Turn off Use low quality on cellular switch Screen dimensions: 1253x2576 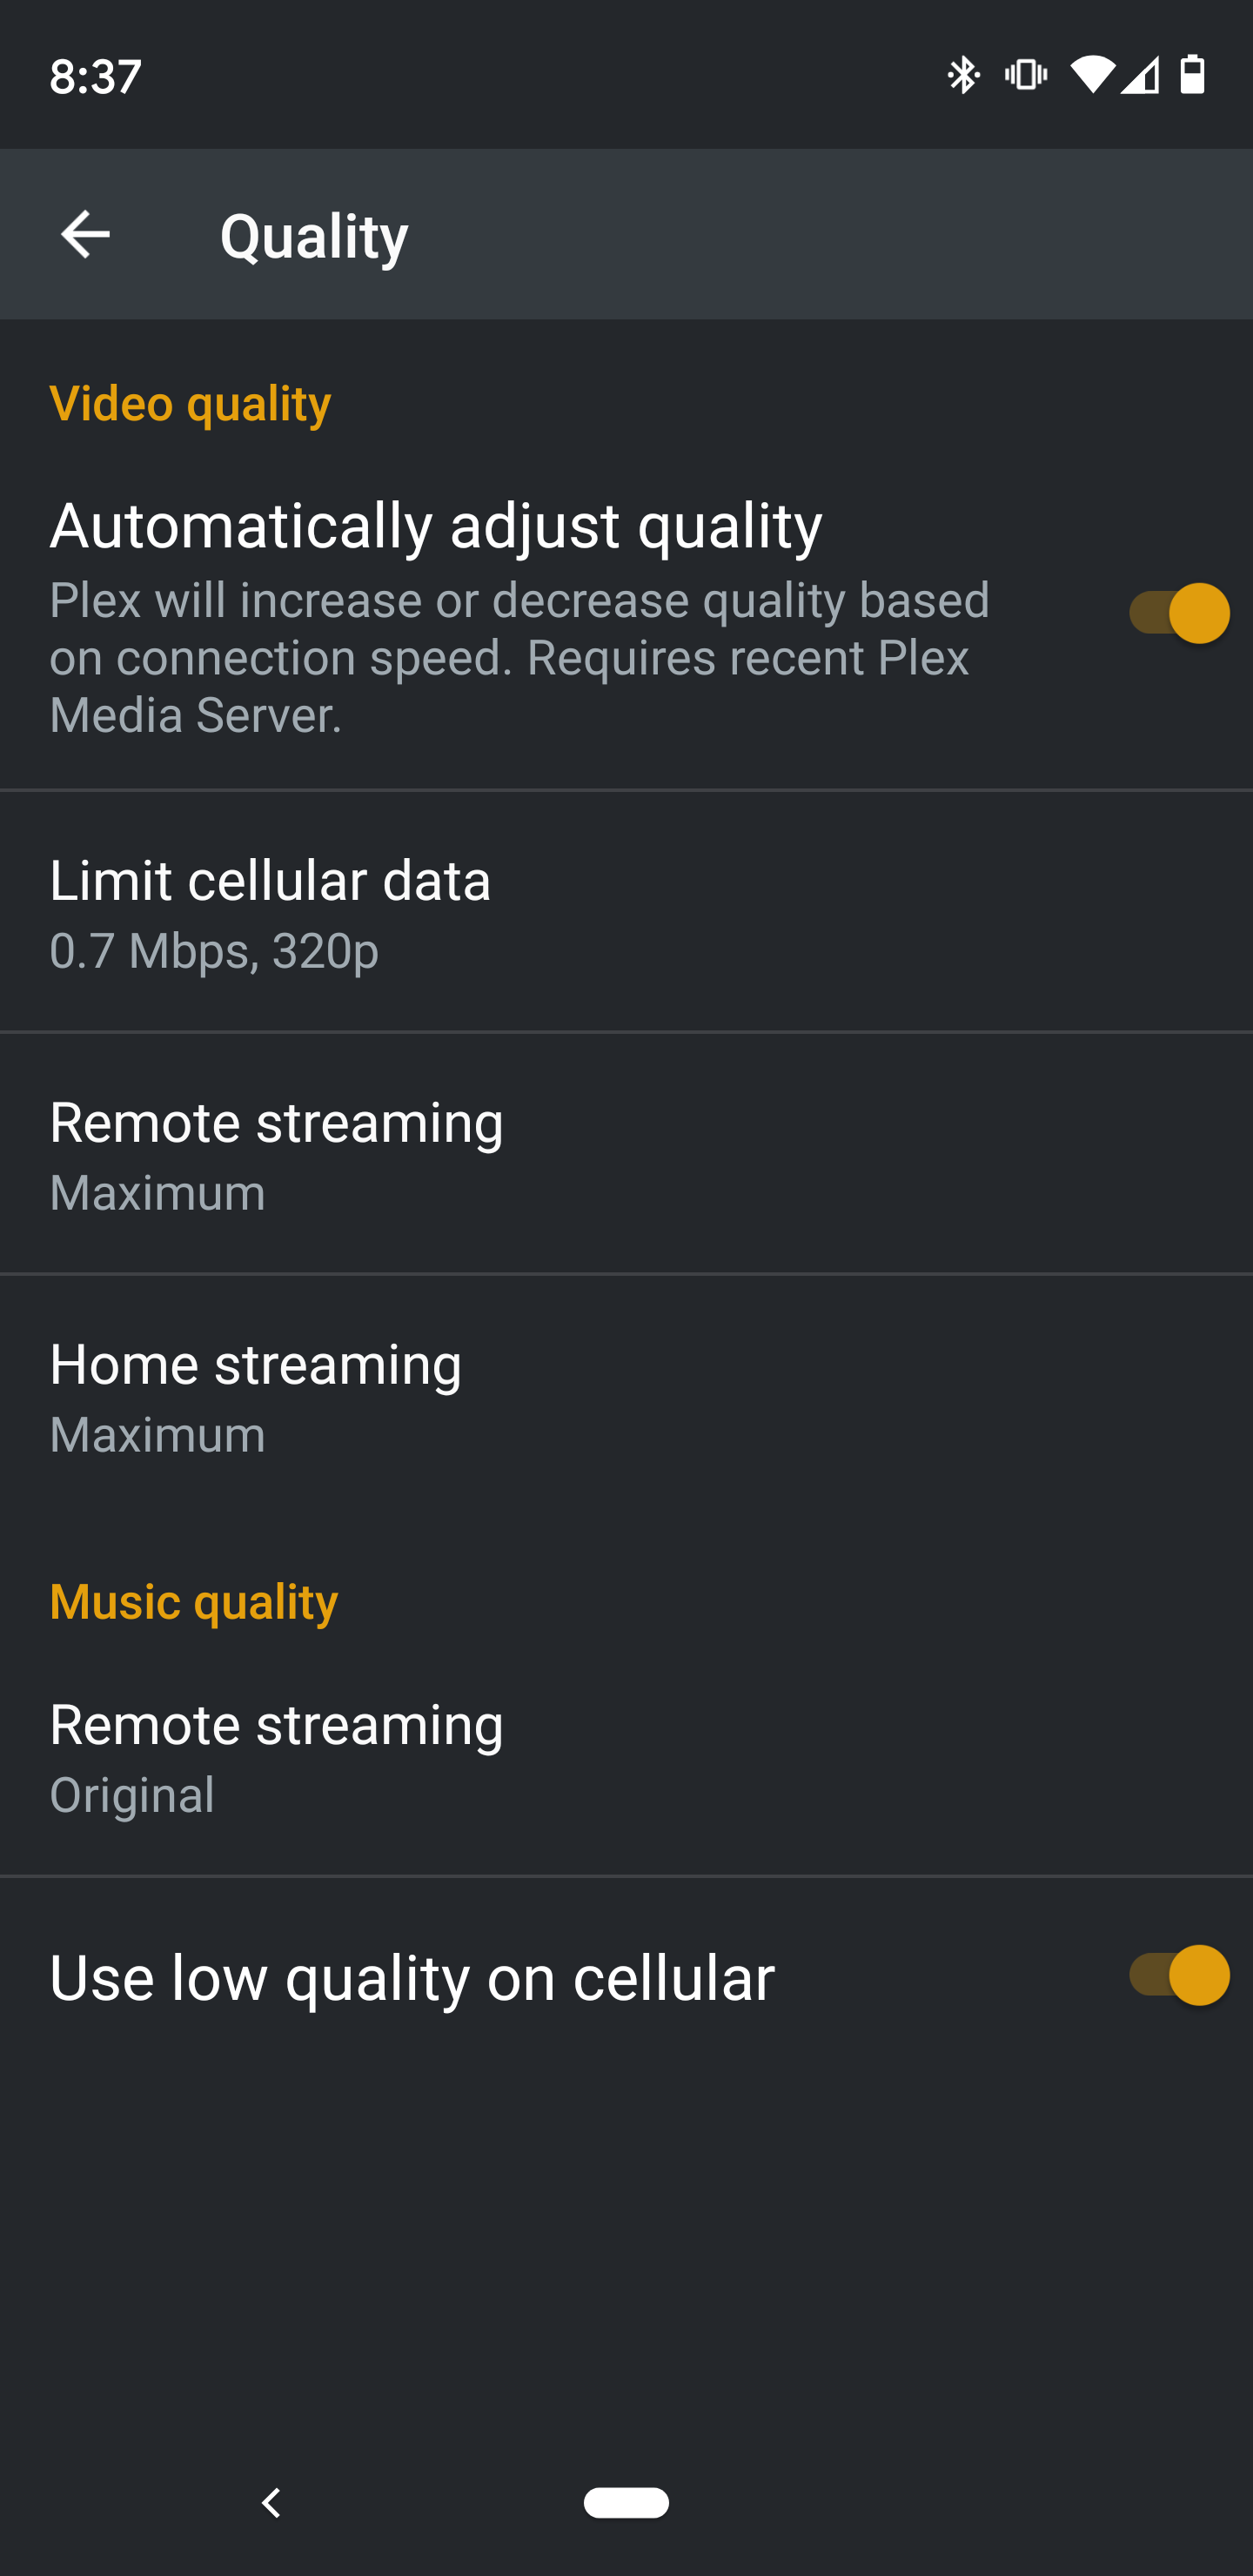1178,1975
